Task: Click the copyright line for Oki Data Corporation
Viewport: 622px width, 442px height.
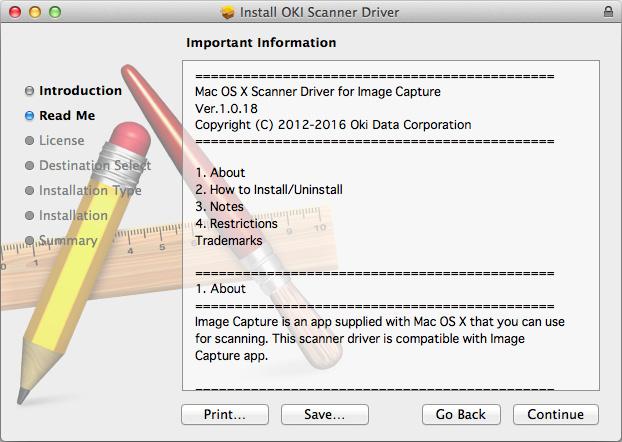Action: click(333, 125)
